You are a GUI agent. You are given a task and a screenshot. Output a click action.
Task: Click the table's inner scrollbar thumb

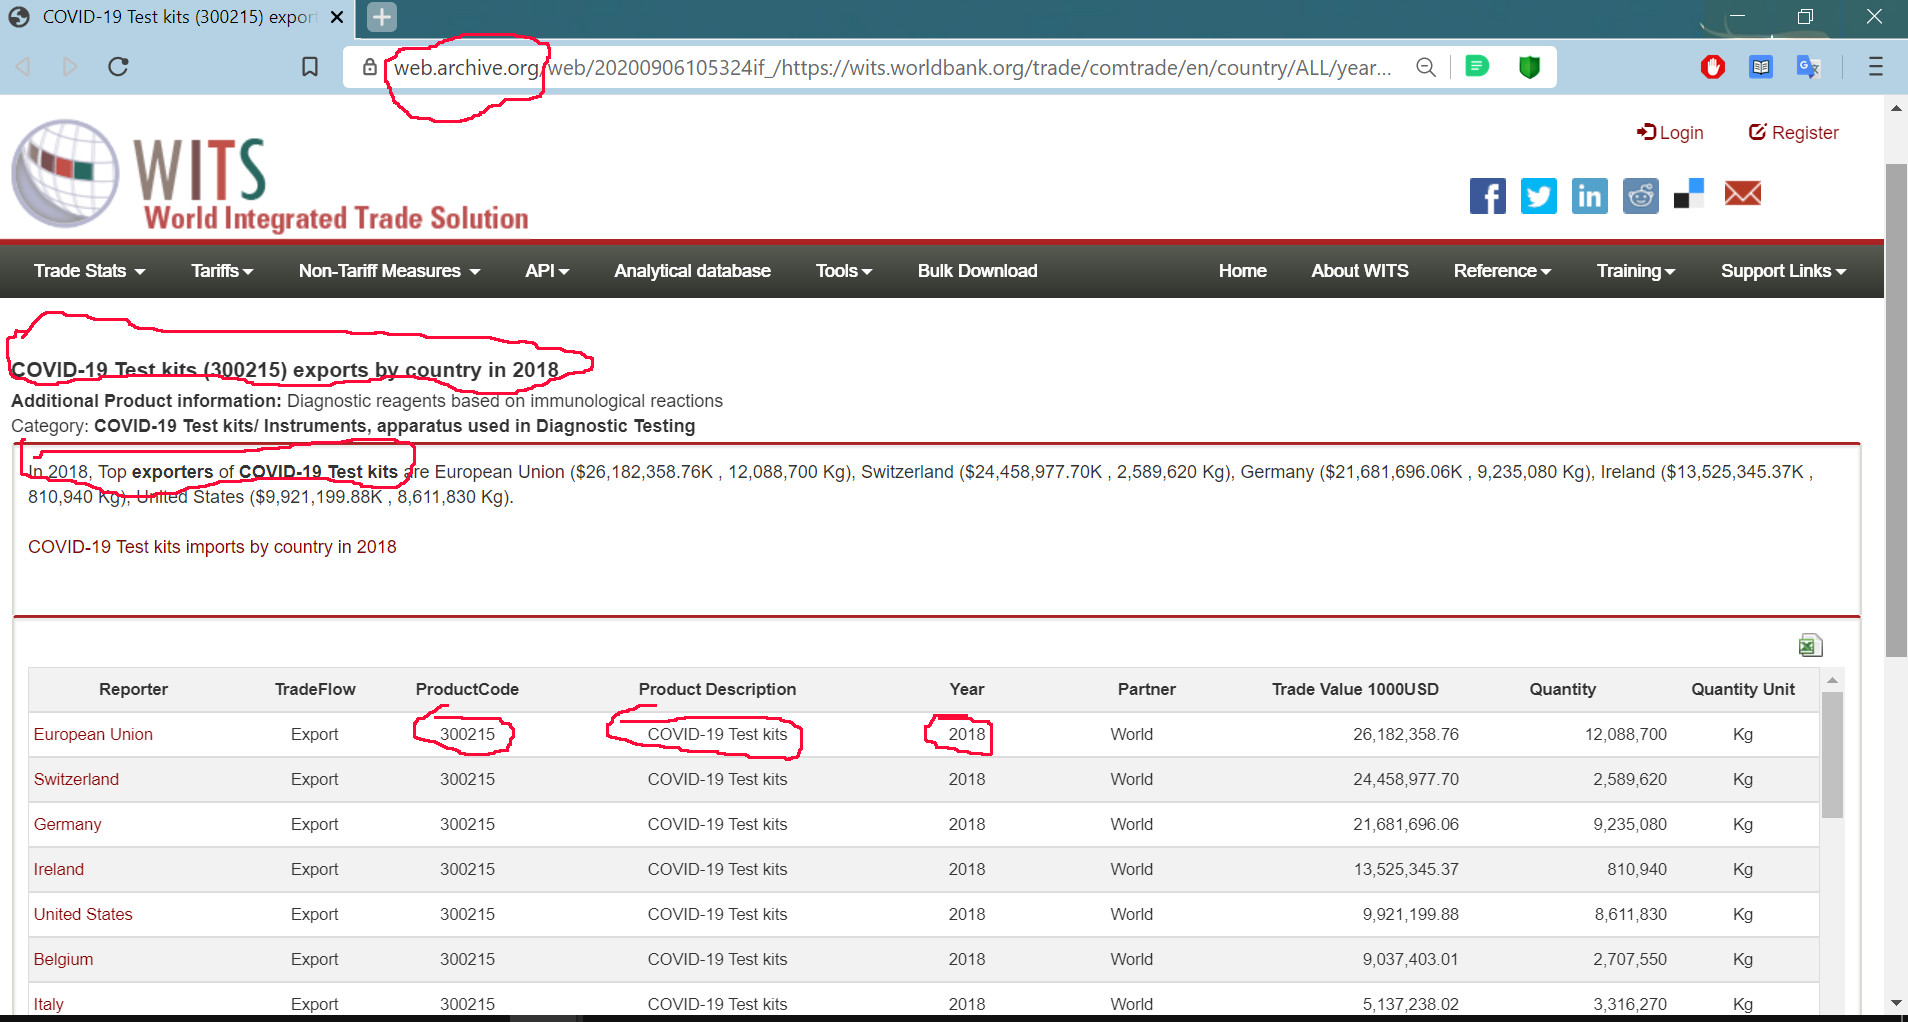[1832, 755]
